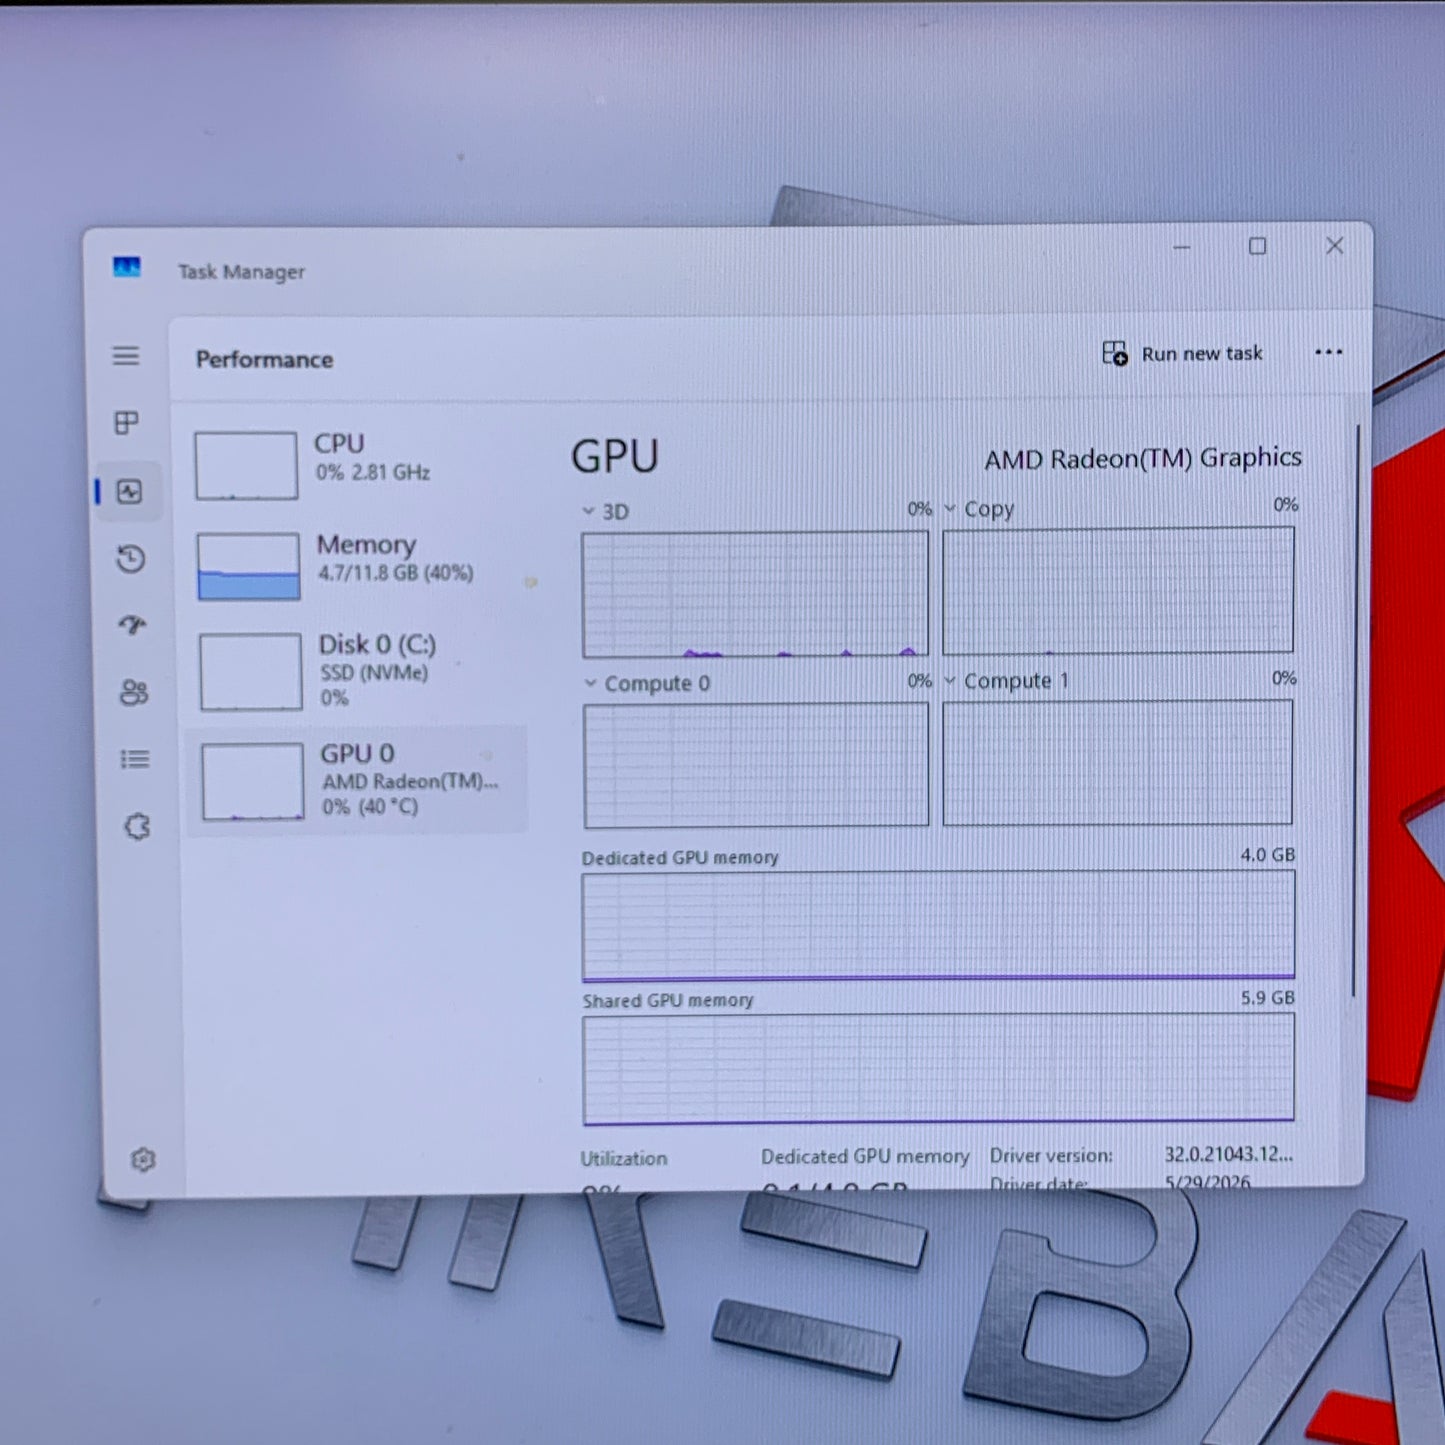Maximize the Task Manager window
The image size is (1445, 1445).
[x=1257, y=246]
